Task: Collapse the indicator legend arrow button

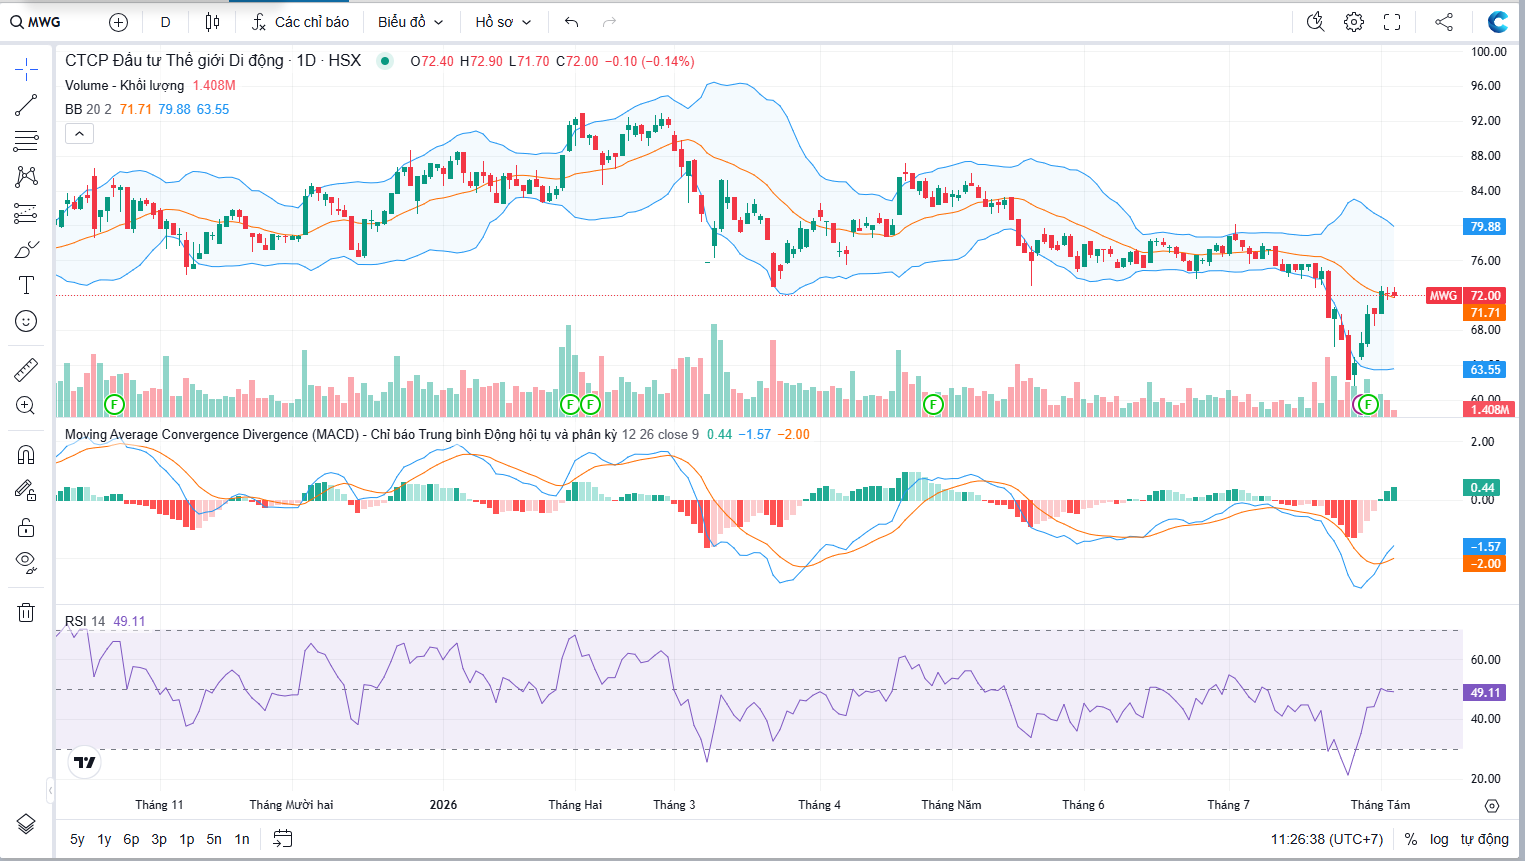Action: coord(79,133)
